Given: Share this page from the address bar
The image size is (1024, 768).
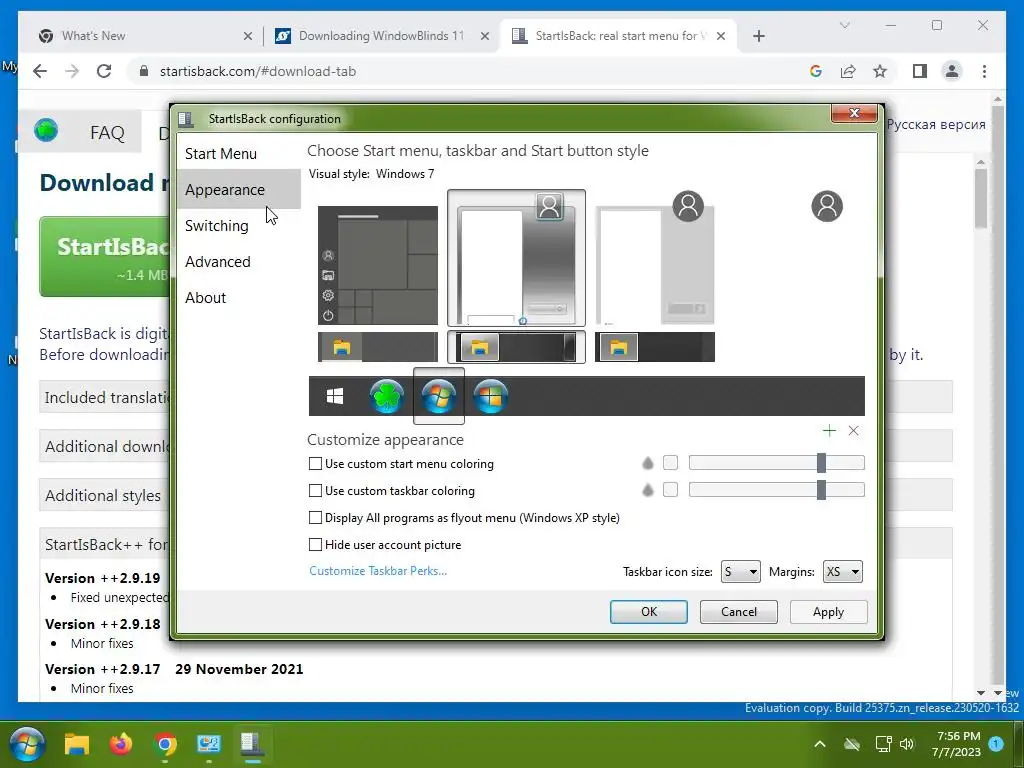Looking at the screenshot, I should click(848, 71).
